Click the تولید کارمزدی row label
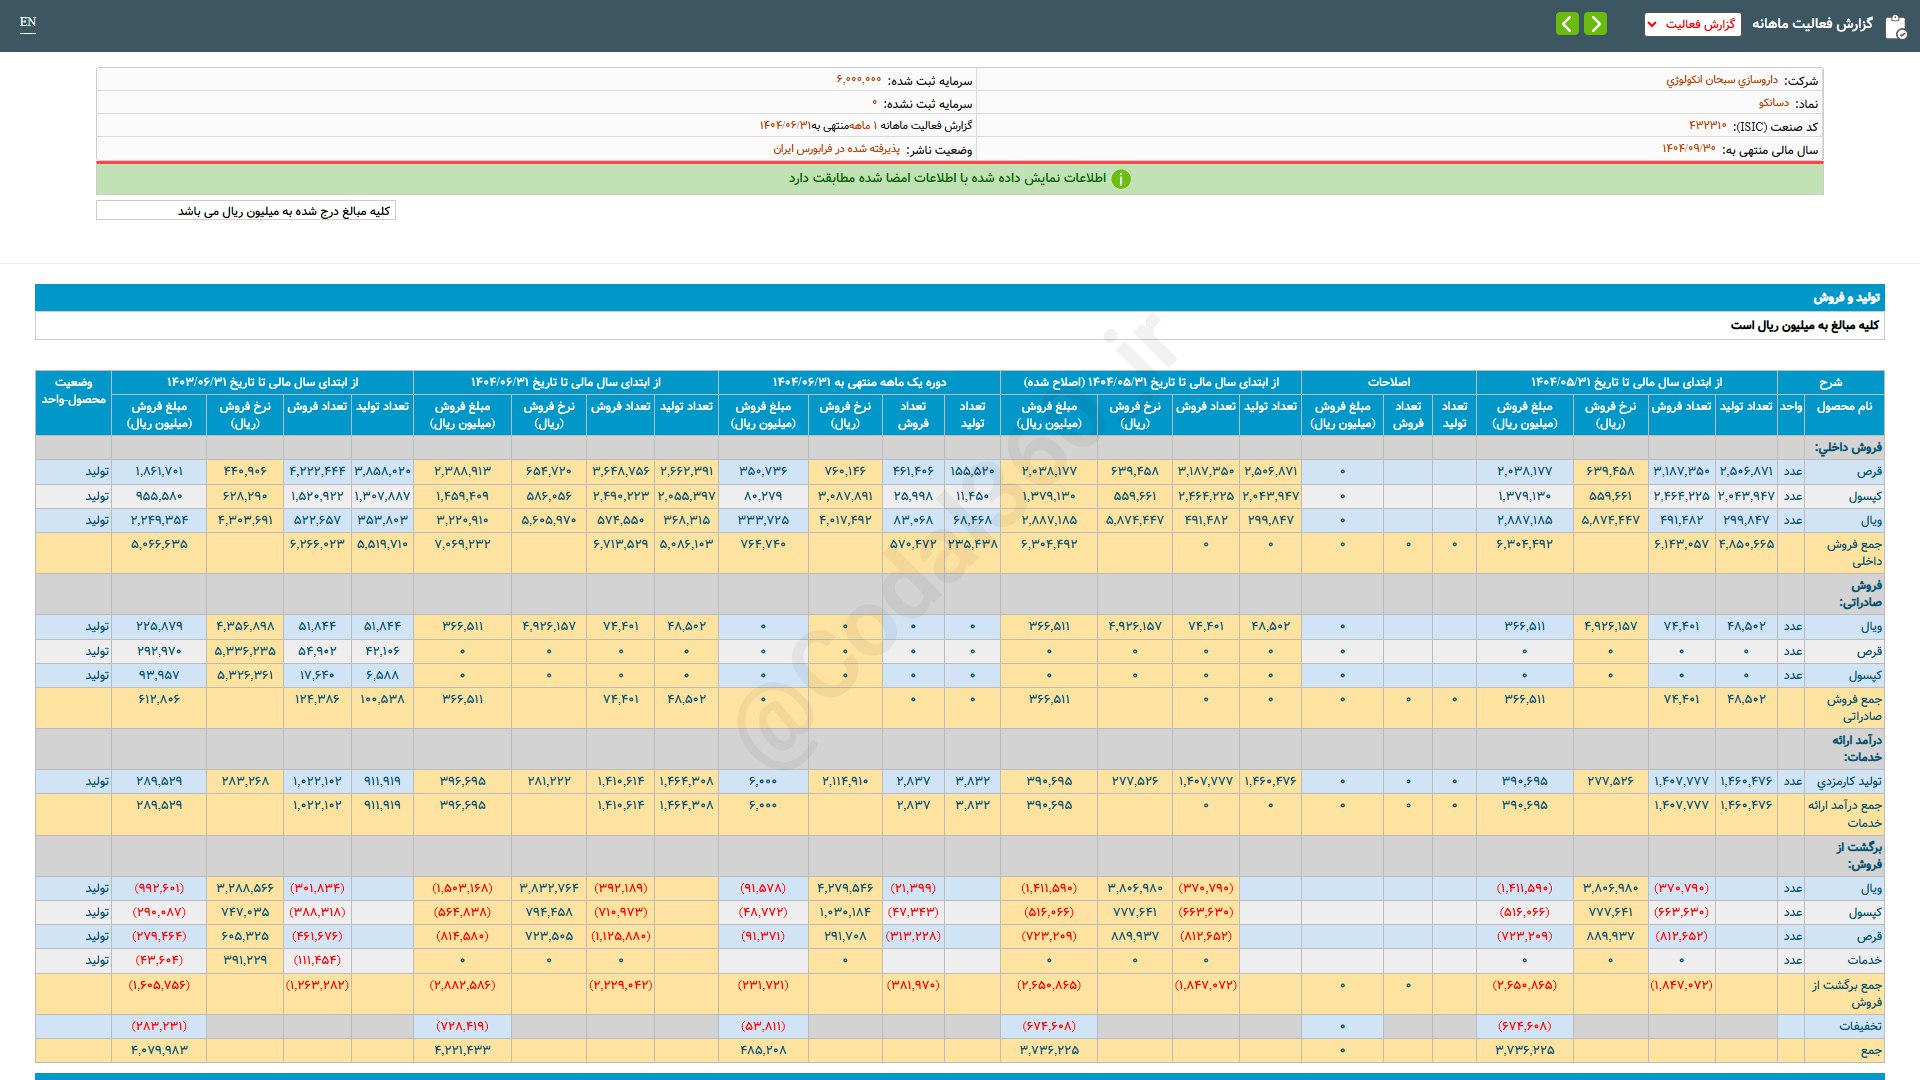This screenshot has width=1920, height=1080. coord(1849,781)
